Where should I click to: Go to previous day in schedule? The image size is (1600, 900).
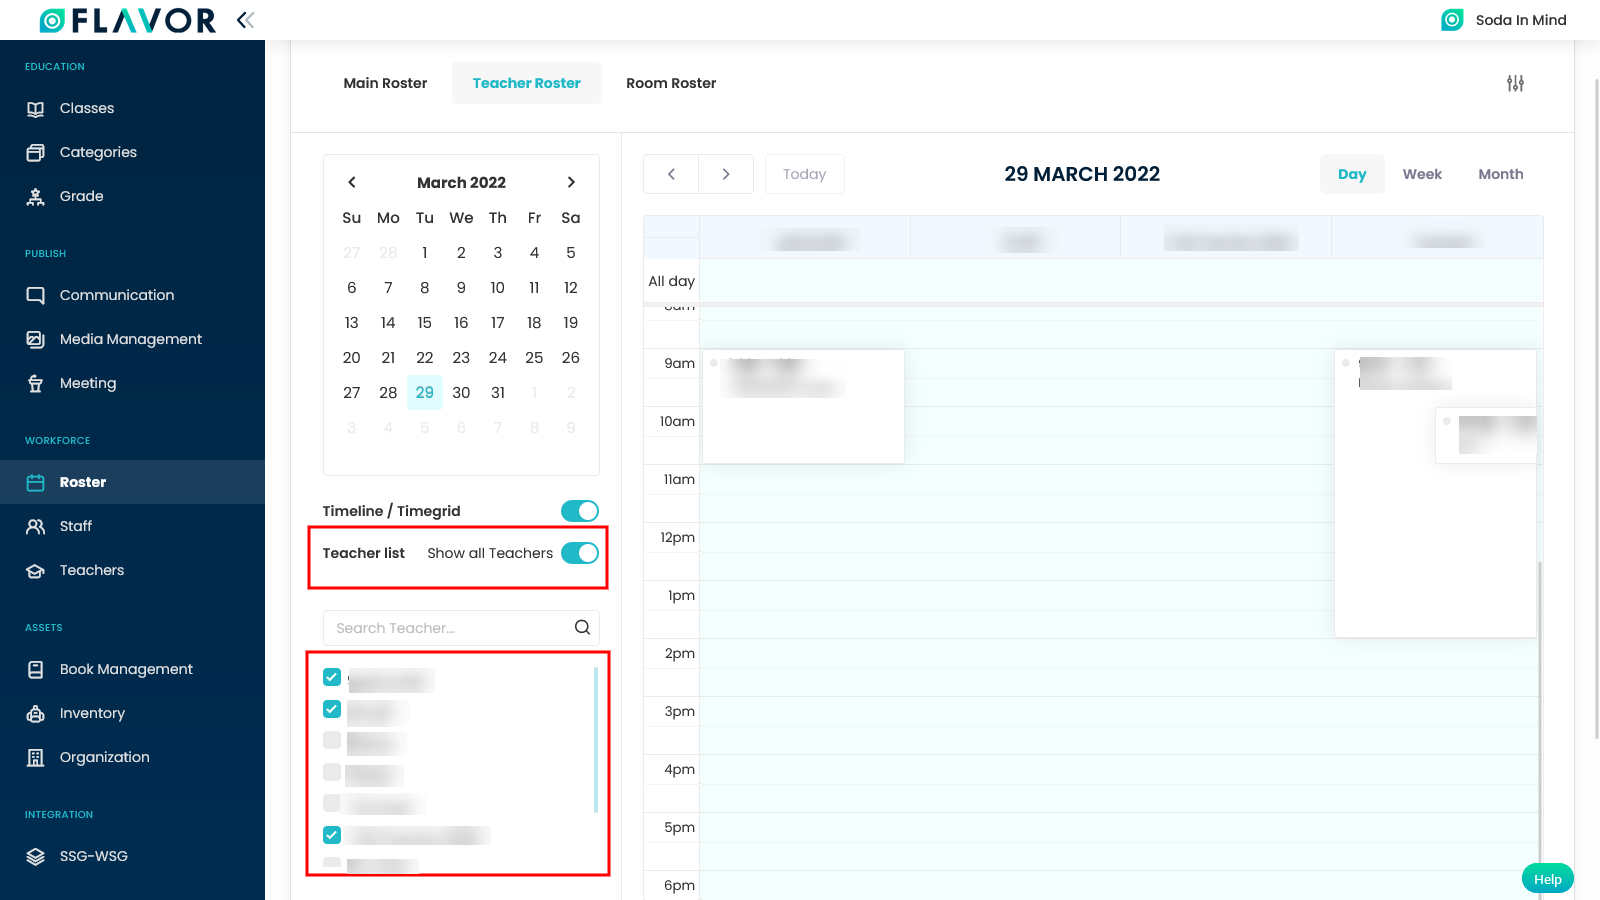click(671, 174)
